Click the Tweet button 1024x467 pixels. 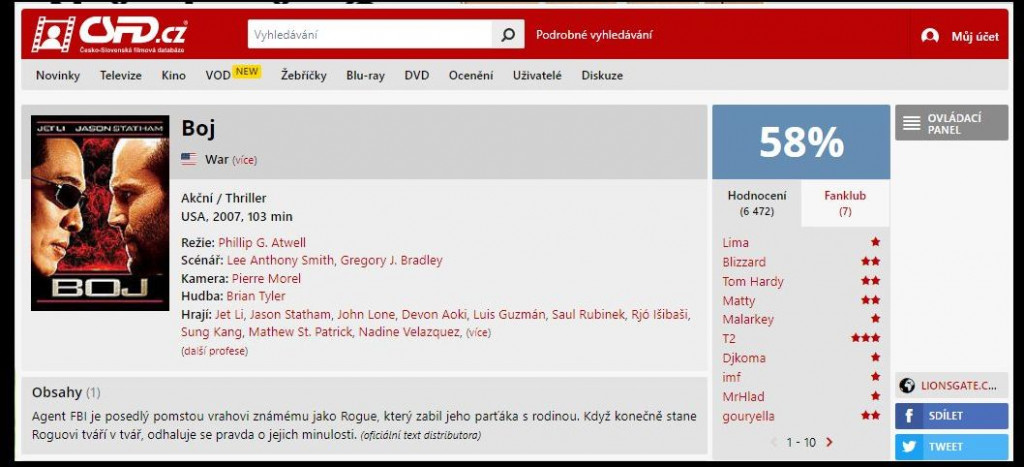click(x=952, y=447)
